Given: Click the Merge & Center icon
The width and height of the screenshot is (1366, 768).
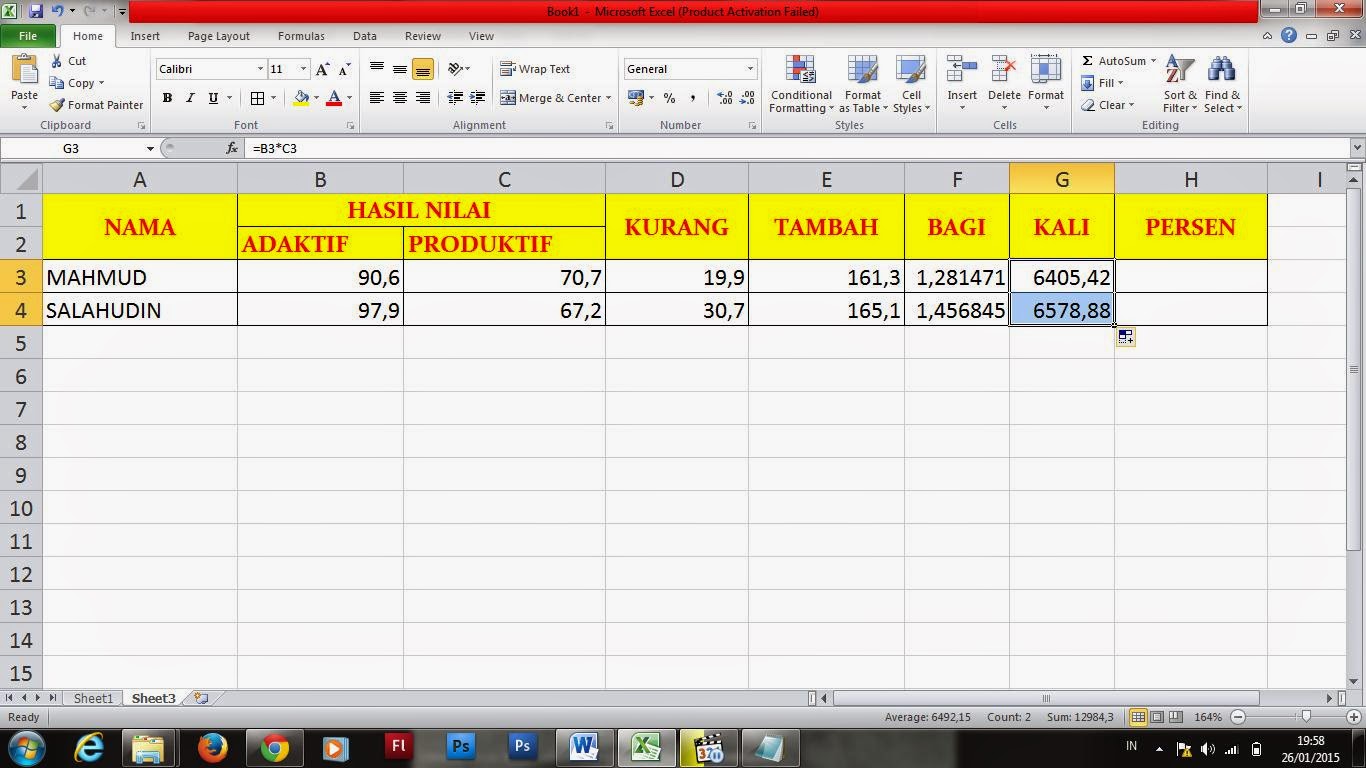Looking at the screenshot, I should 554,98.
